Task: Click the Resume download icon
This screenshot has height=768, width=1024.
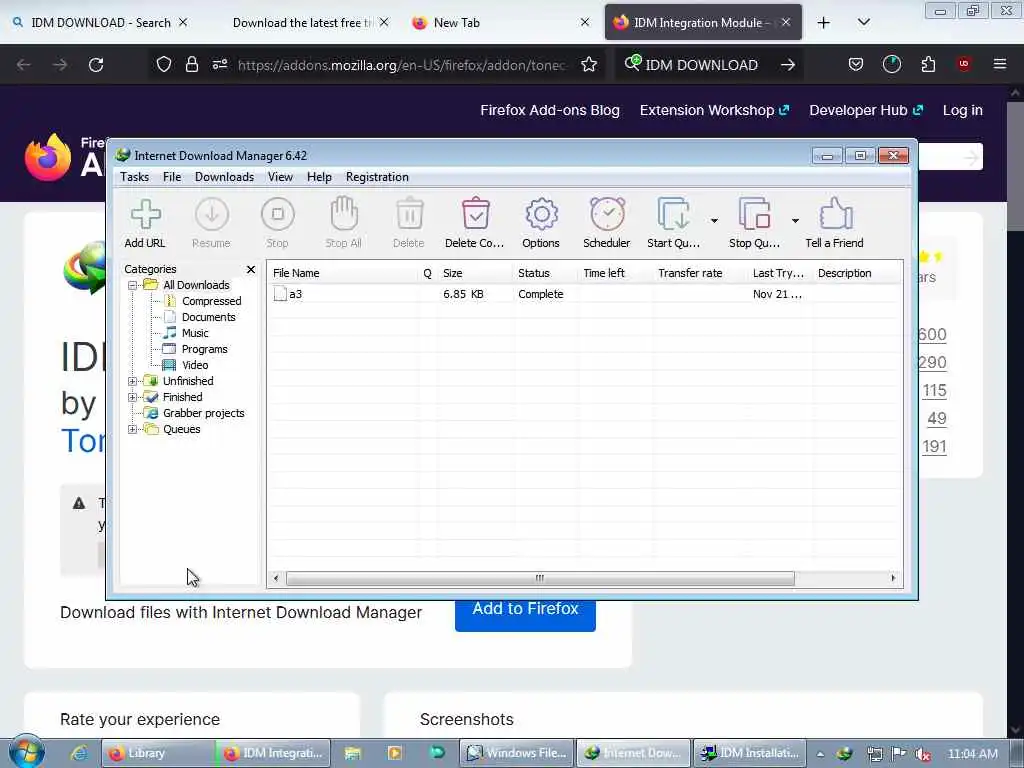Action: pos(211,223)
